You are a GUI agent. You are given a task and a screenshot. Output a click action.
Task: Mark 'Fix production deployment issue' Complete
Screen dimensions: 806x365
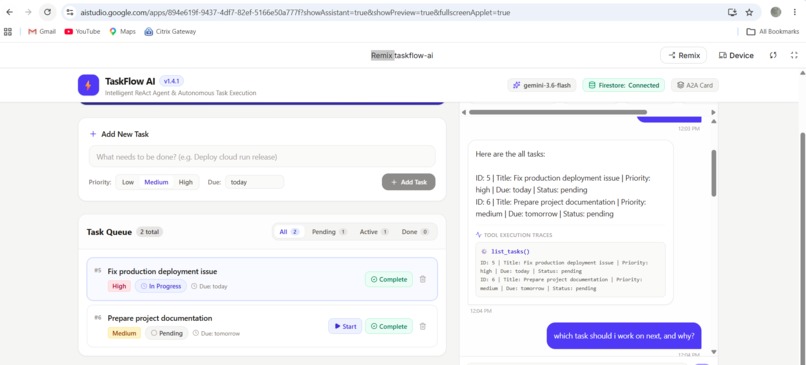pyautogui.click(x=389, y=279)
